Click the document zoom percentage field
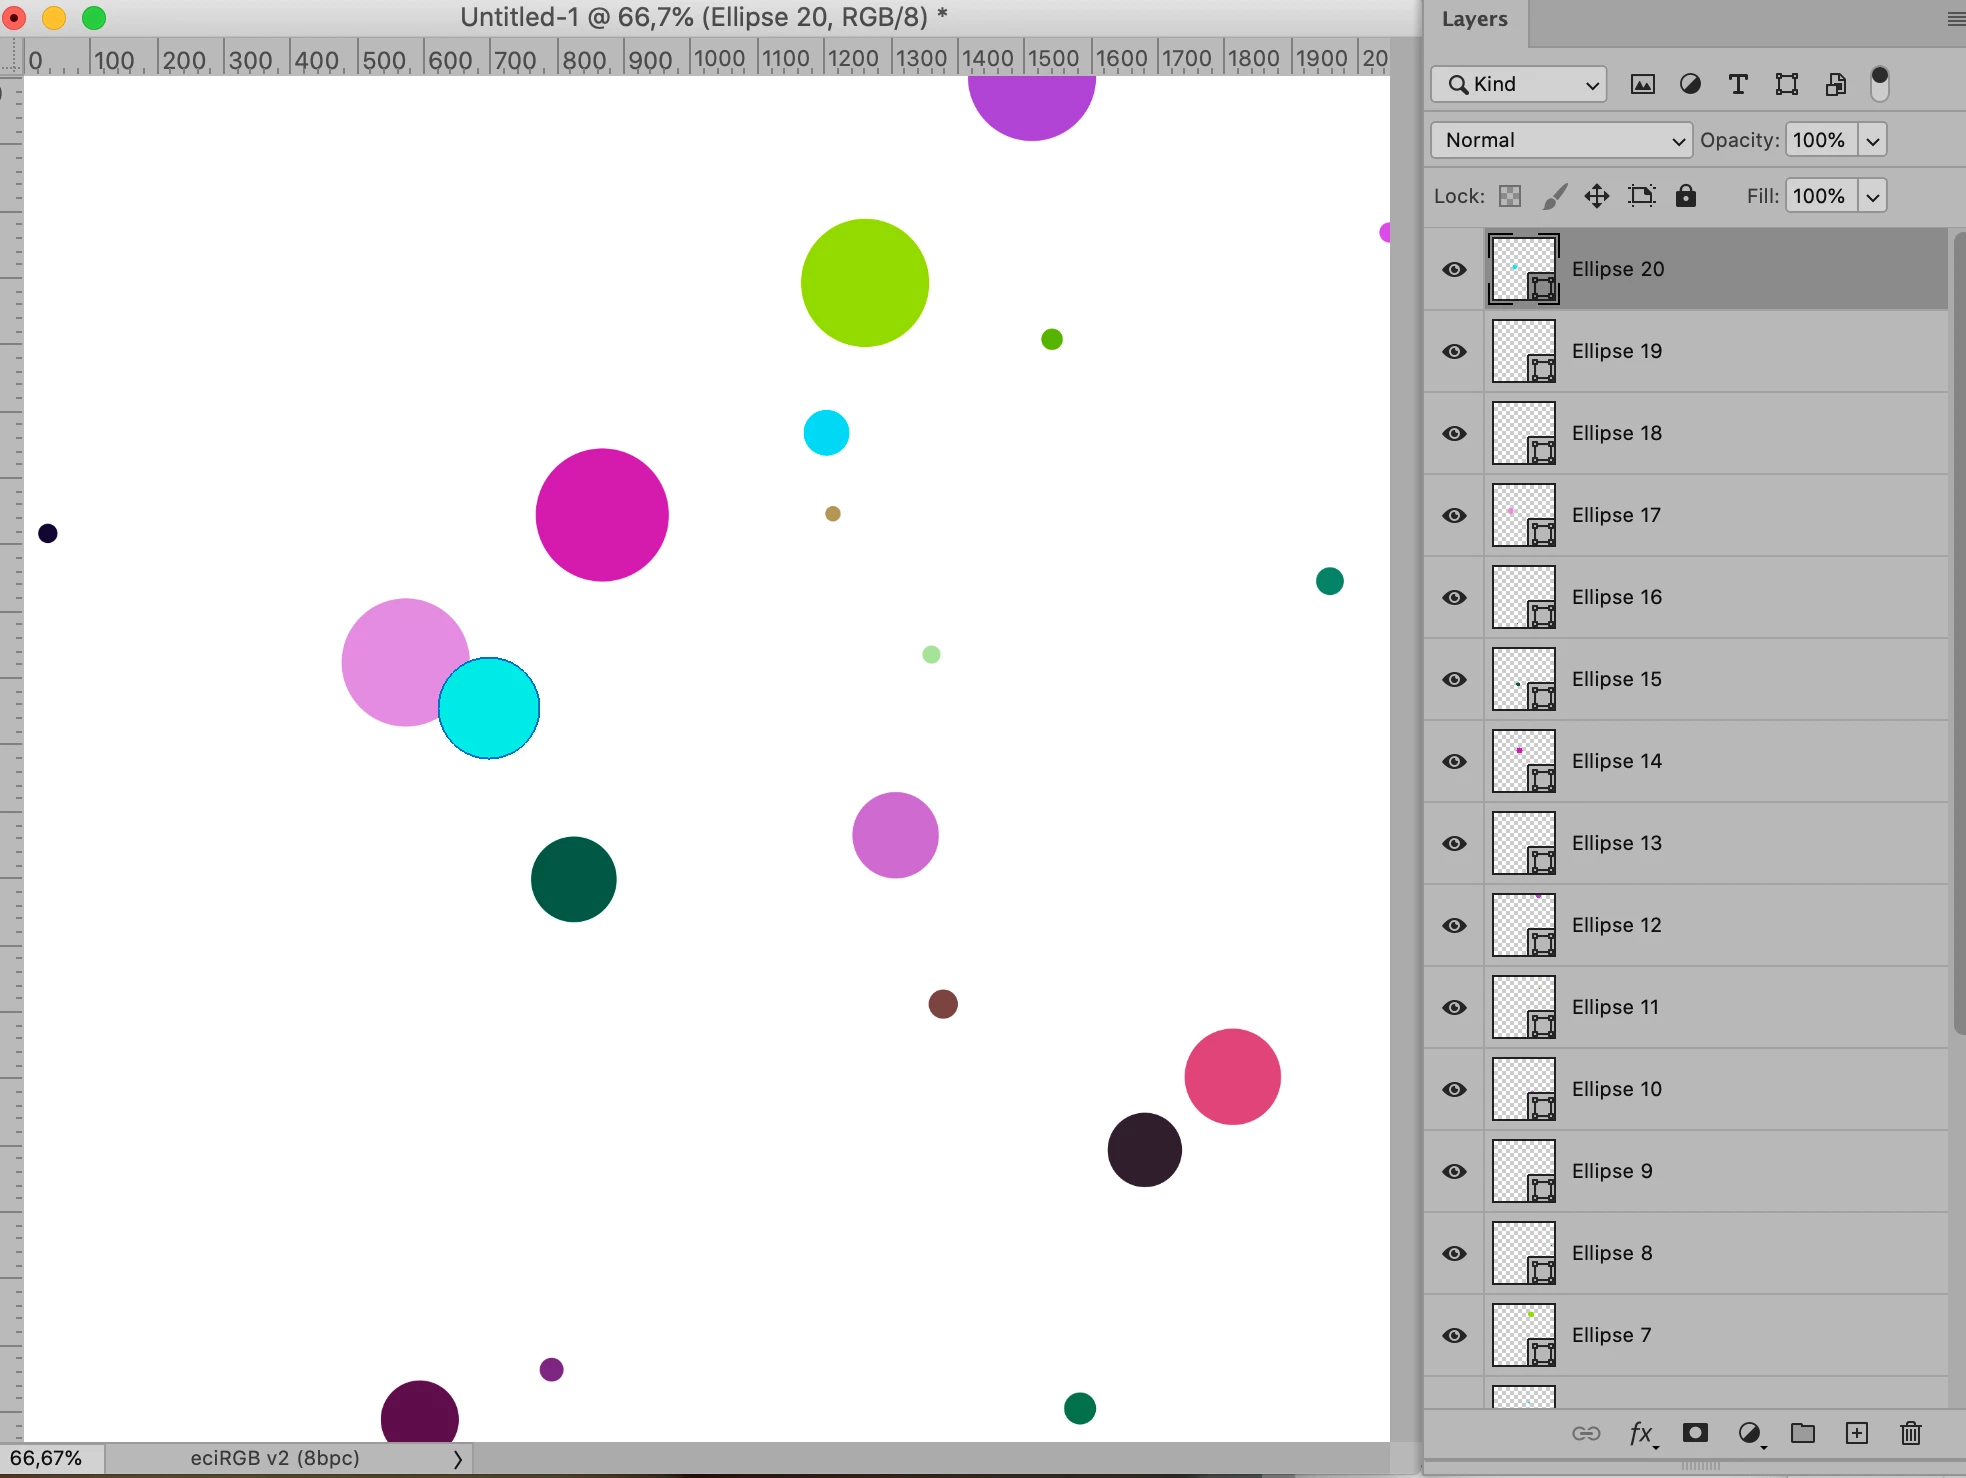 click(x=47, y=1458)
